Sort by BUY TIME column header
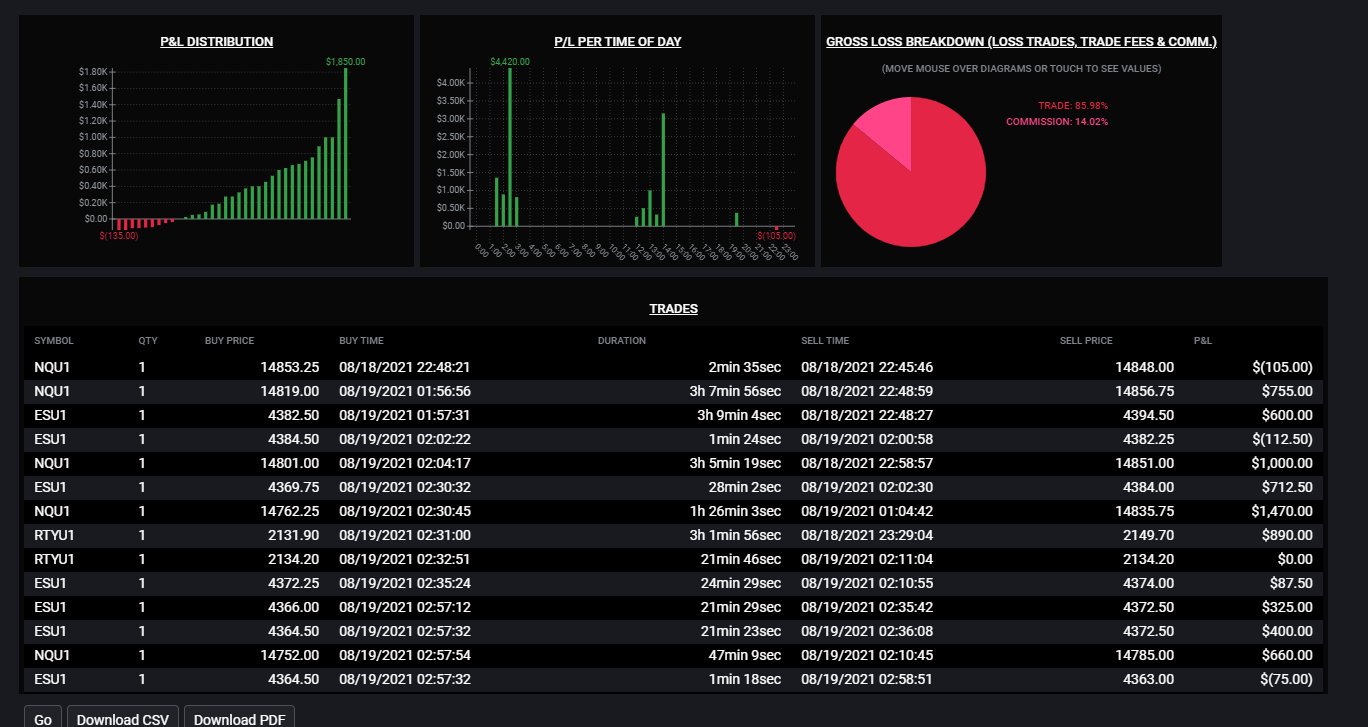1368x727 pixels. click(x=361, y=341)
